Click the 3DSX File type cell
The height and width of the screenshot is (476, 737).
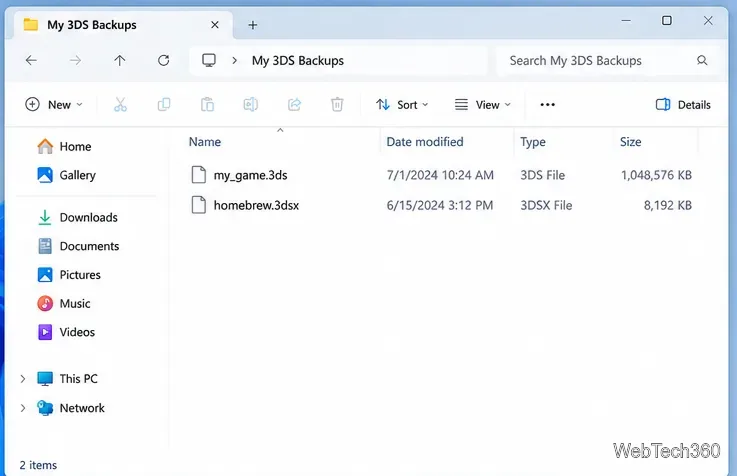point(546,205)
